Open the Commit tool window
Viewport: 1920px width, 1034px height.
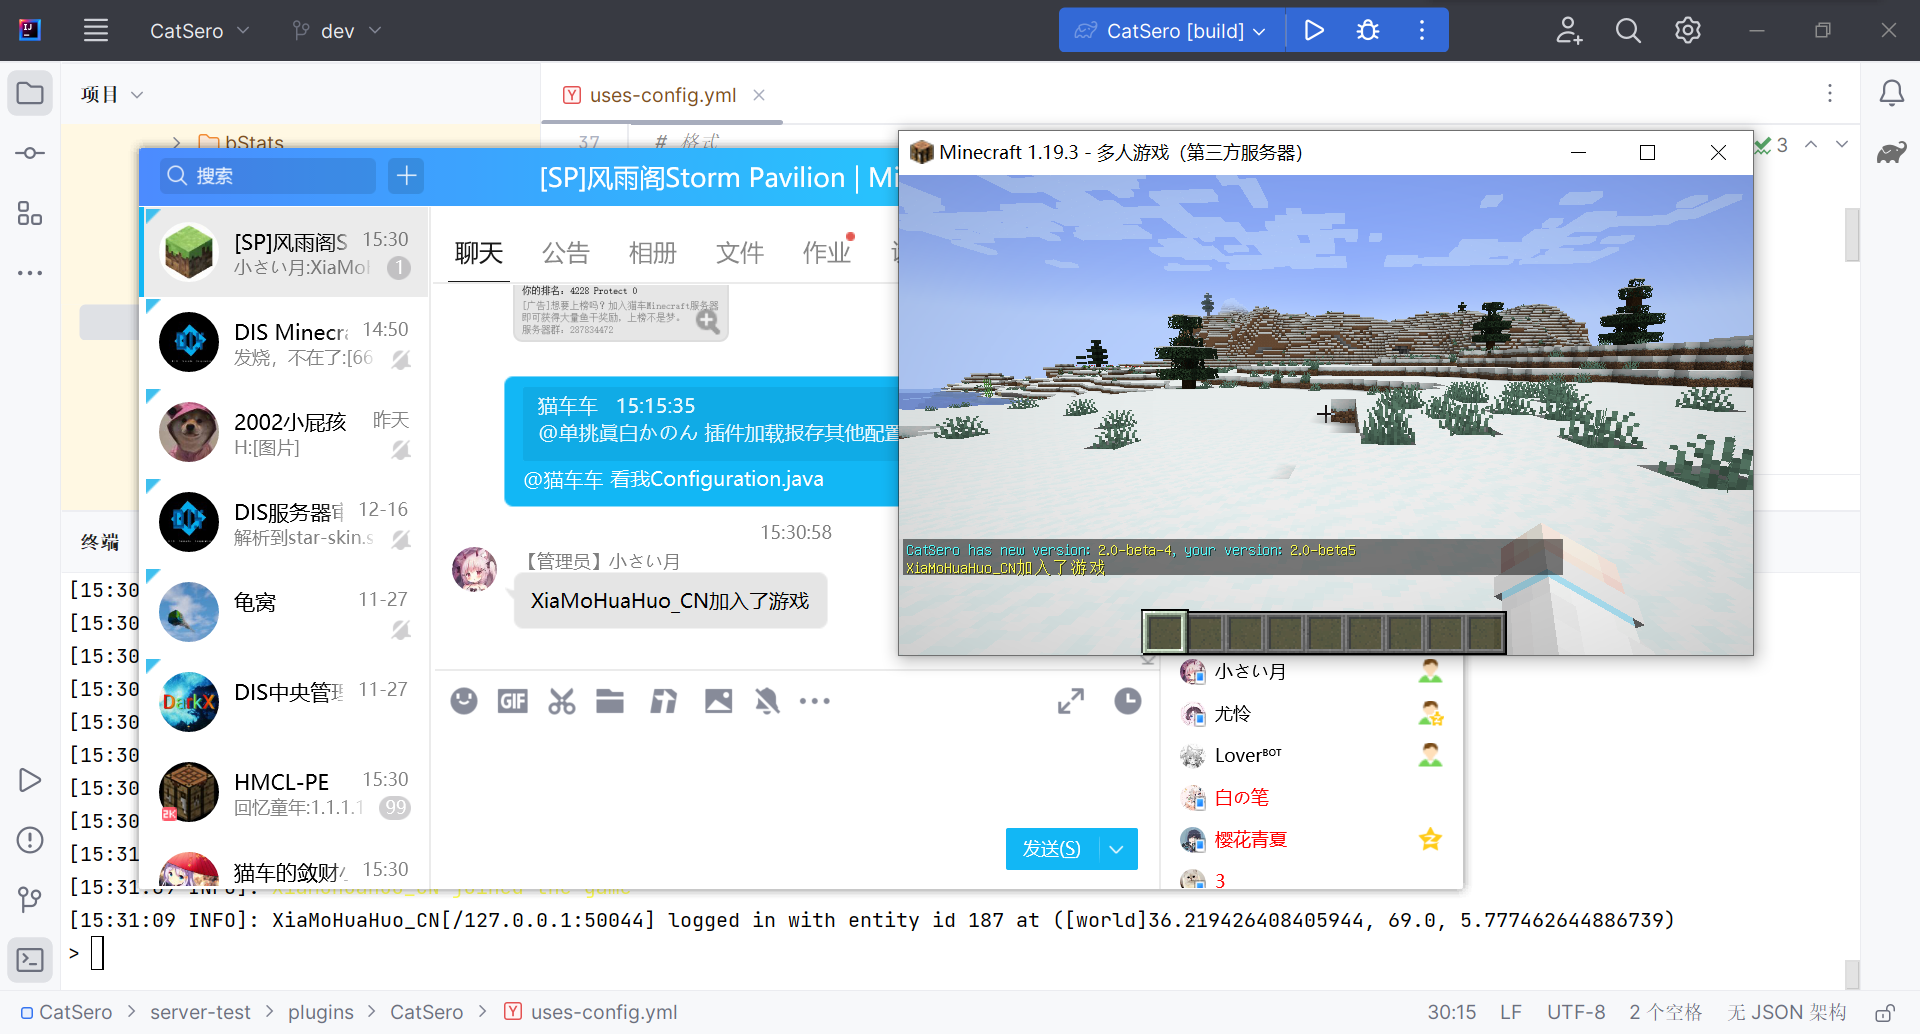[30, 153]
